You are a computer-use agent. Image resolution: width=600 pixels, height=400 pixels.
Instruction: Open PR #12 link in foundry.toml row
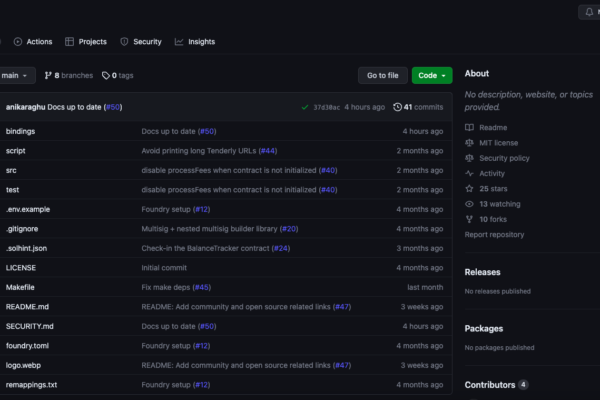pyautogui.click(x=202, y=346)
